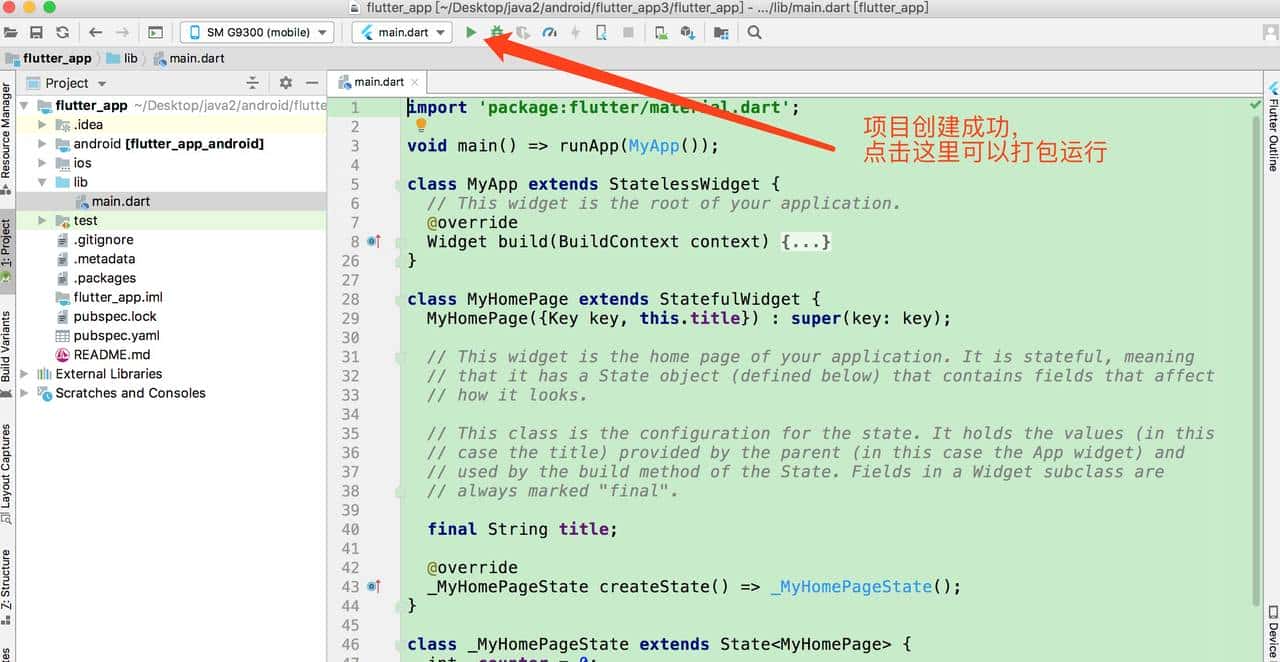The height and width of the screenshot is (662, 1280).
Task: Expand the folded build method body
Action: click(805, 241)
